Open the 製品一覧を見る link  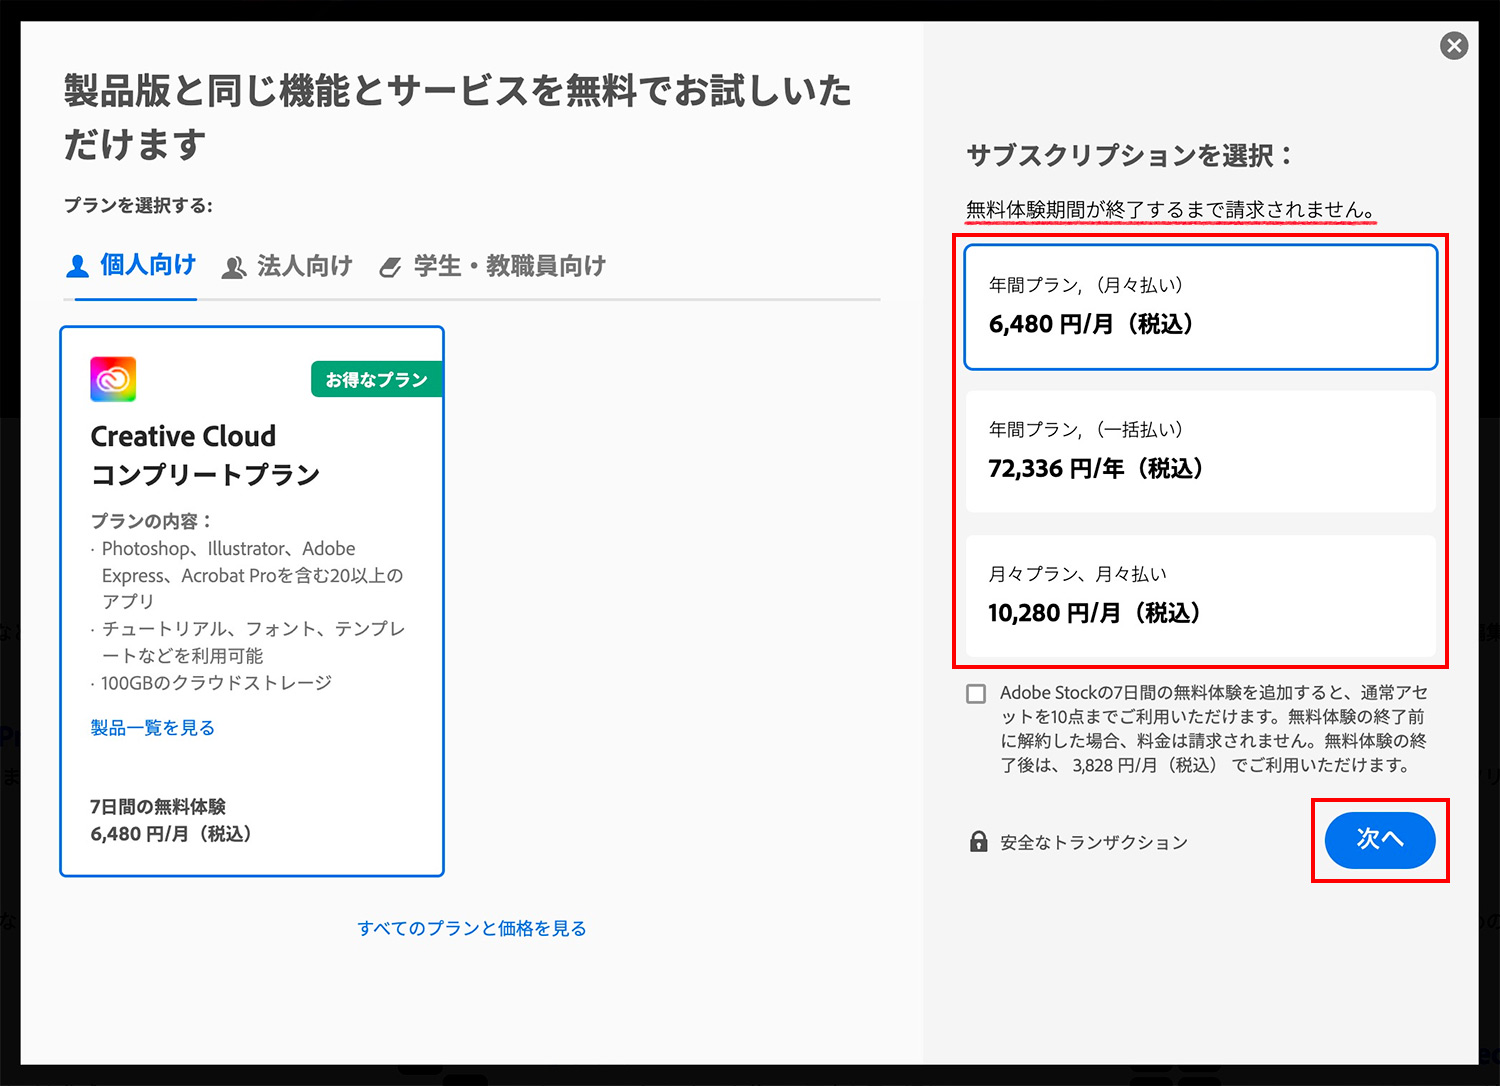[x=153, y=728]
